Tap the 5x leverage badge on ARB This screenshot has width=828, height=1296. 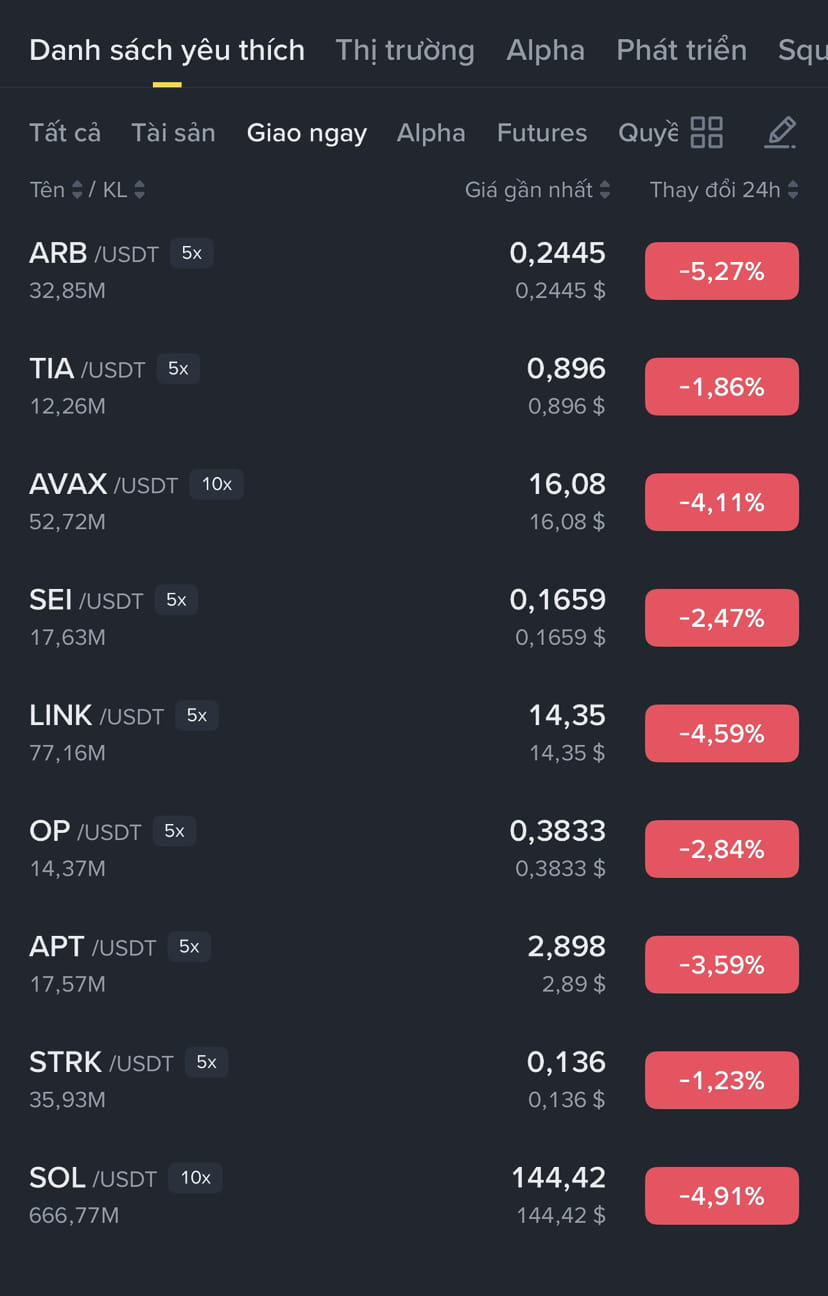[192, 254]
